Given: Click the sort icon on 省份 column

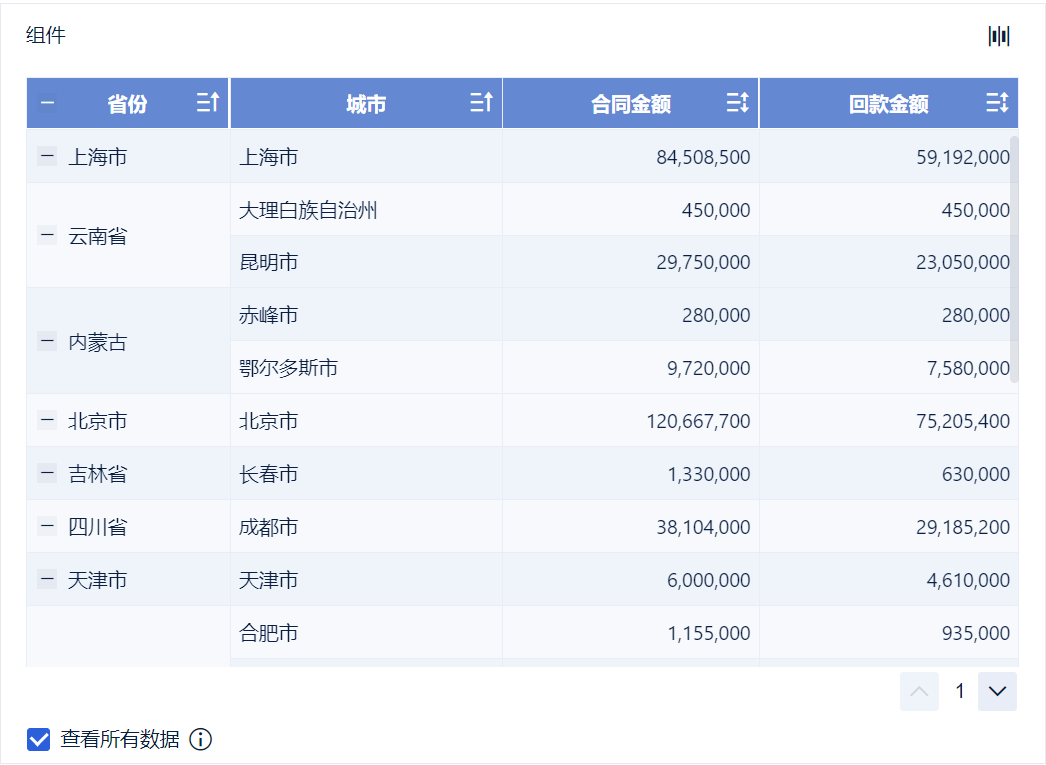Looking at the screenshot, I should (x=207, y=103).
